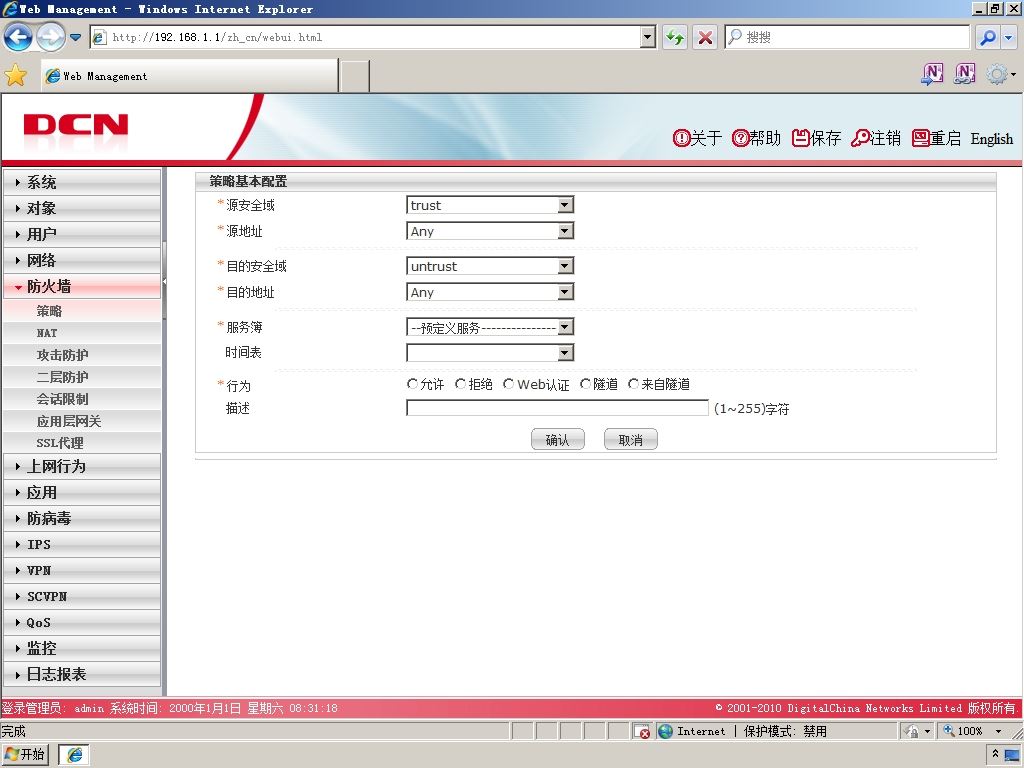Viewport: 1024px width, 768px height.
Task: Click the 描述 description text field
Action: point(557,408)
